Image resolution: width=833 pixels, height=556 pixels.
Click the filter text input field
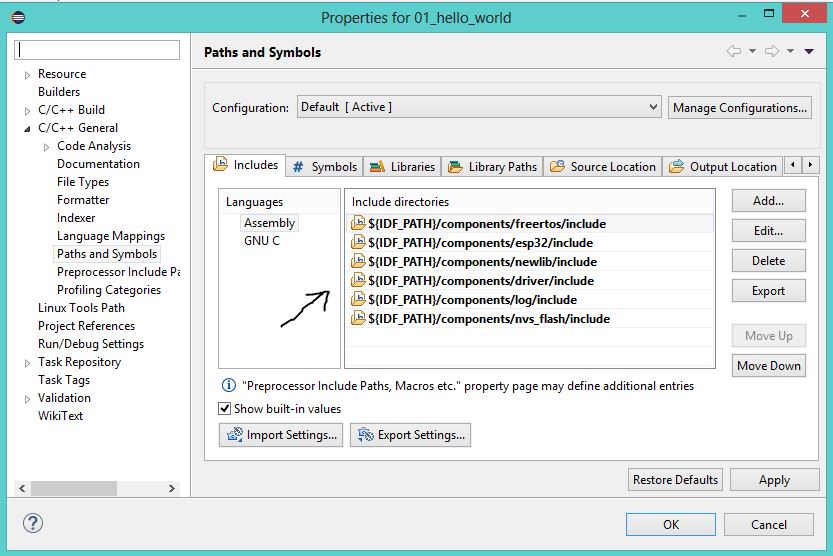point(98,49)
